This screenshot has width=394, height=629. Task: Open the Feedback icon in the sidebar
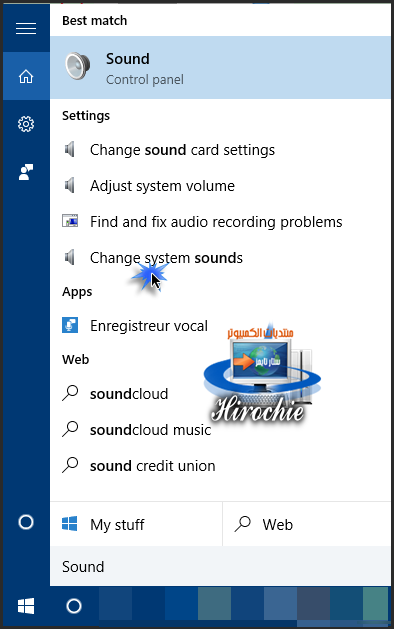point(26,172)
